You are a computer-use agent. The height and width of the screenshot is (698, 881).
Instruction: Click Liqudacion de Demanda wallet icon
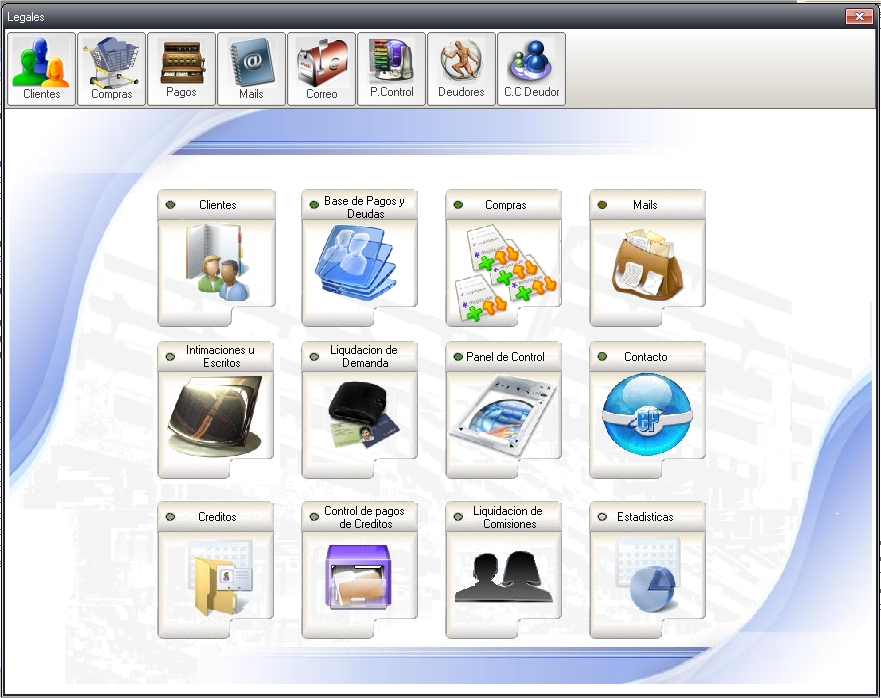(x=364, y=415)
